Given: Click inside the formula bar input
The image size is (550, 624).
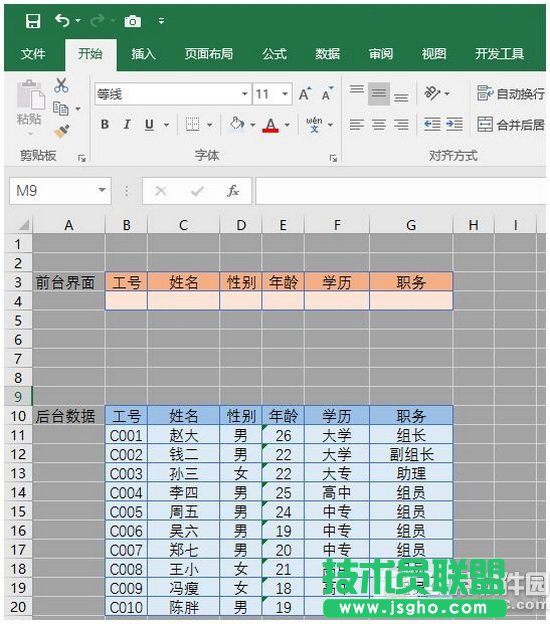Looking at the screenshot, I should 401,191.
